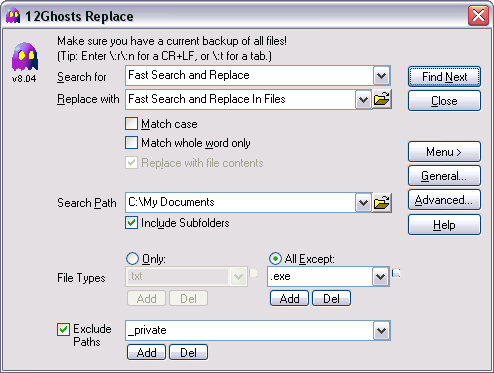Expand the Search for dropdown list
The image size is (494, 373).
(x=381, y=76)
